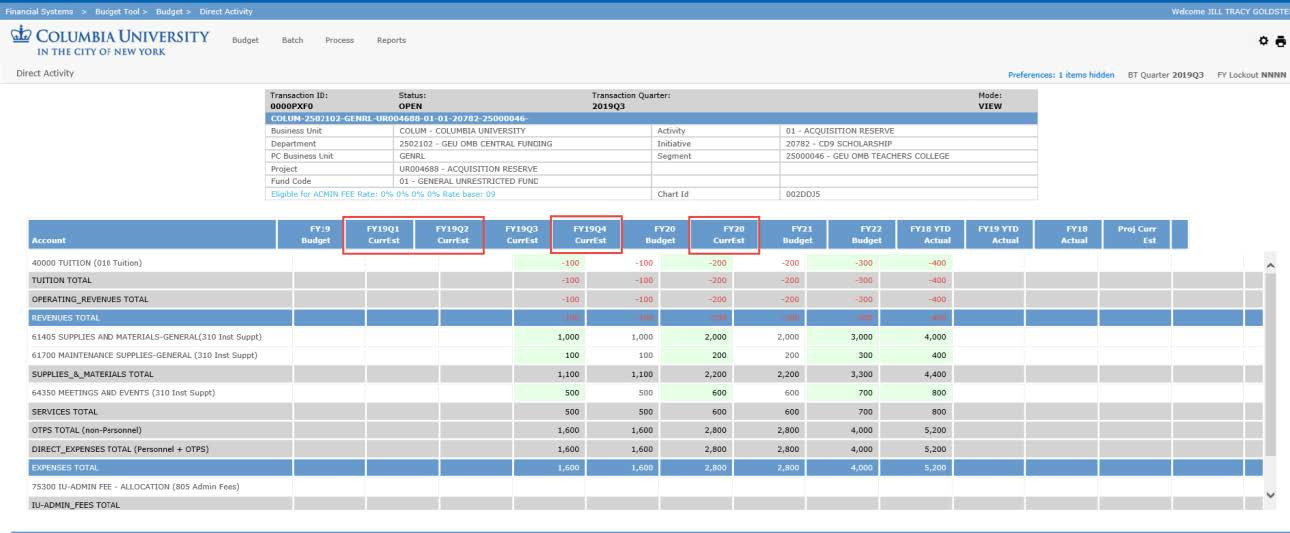Image resolution: width=1290 pixels, height=533 pixels.
Task: Open the Batch menu
Action: pos(292,40)
